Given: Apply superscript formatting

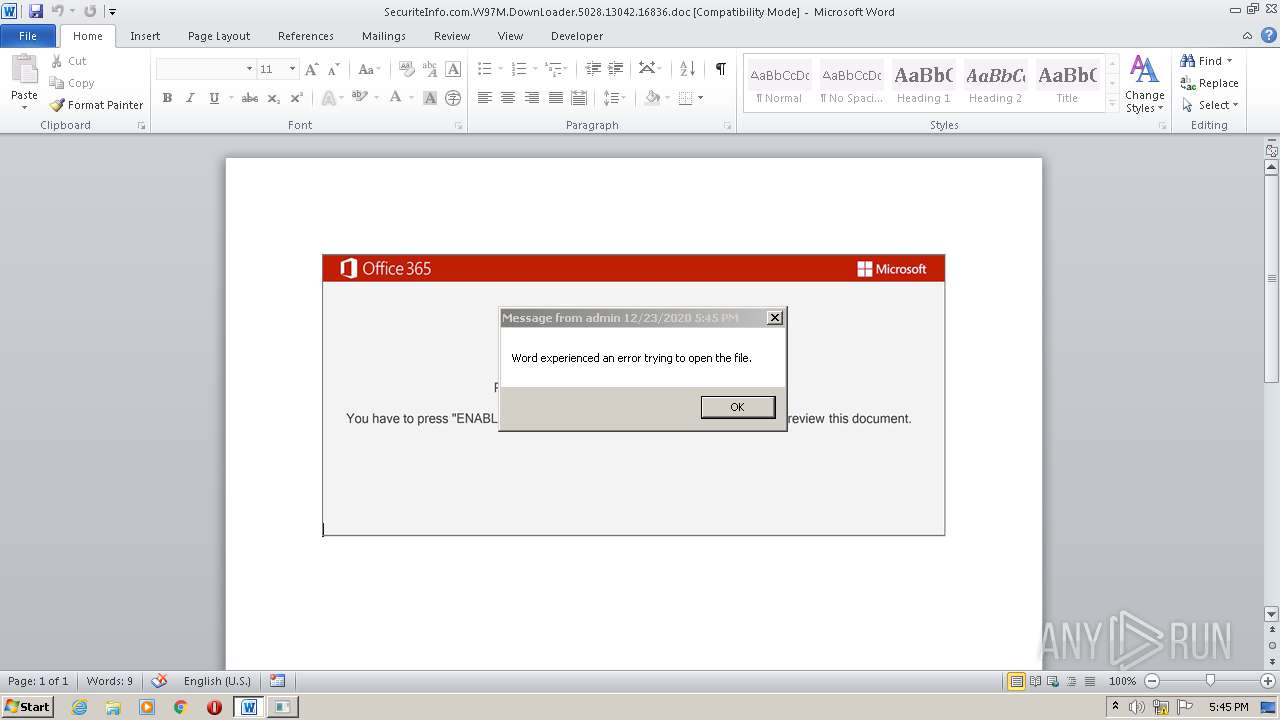Looking at the screenshot, I should (x=297, y=98).
